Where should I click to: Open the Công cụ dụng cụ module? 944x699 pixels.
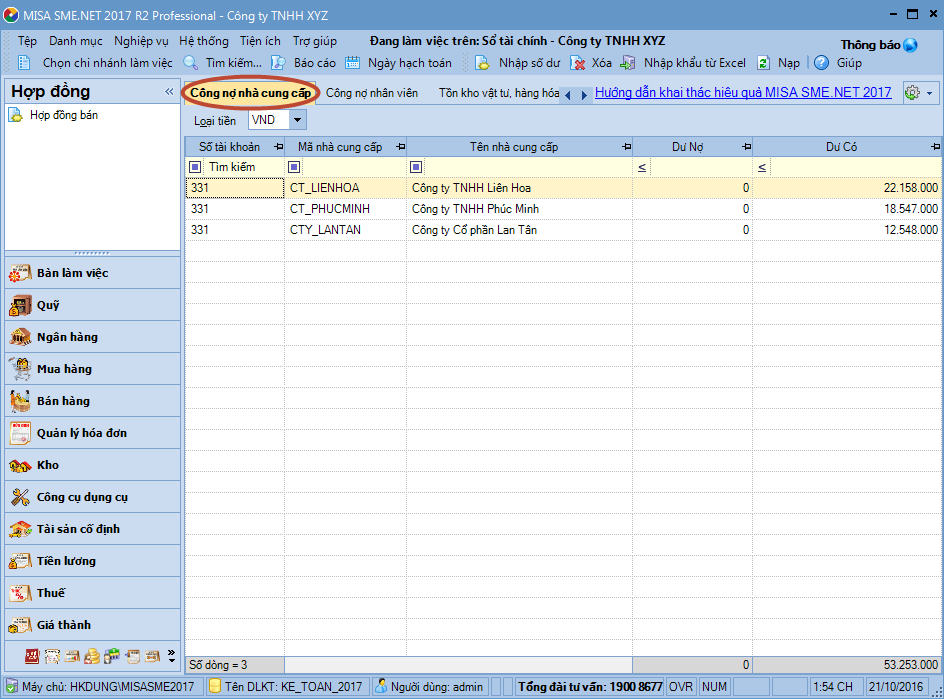tap(92, 497)
